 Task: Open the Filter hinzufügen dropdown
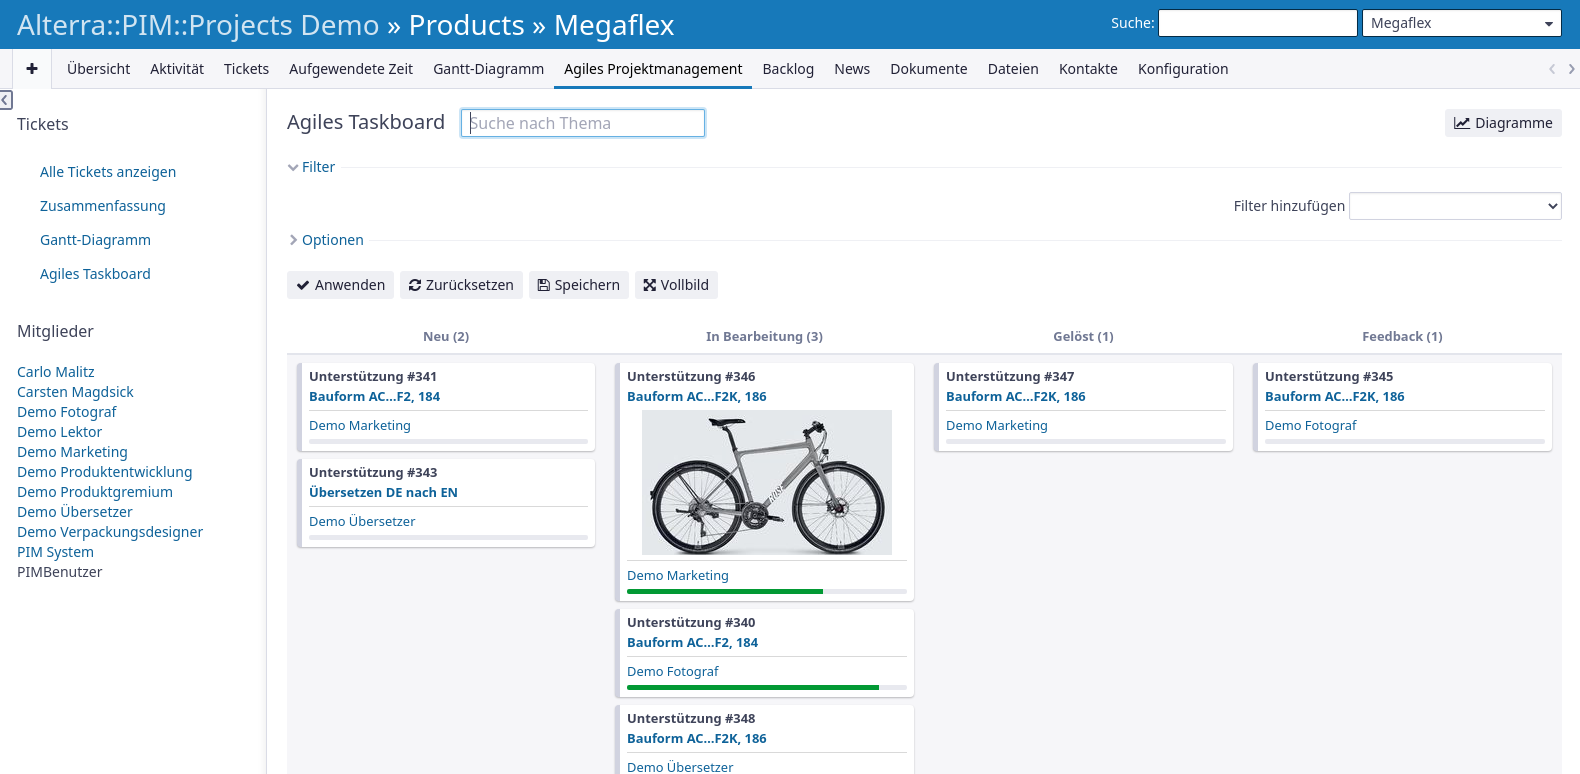1454,206
